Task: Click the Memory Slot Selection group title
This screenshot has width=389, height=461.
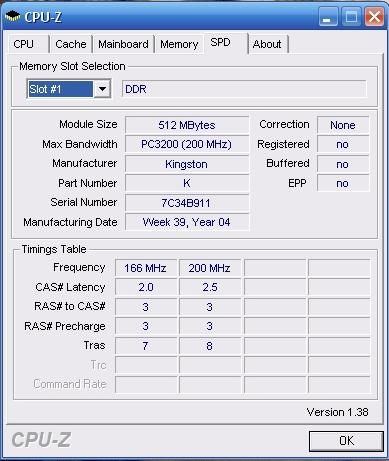Action: pyautogui.click(x=72, y=66)
